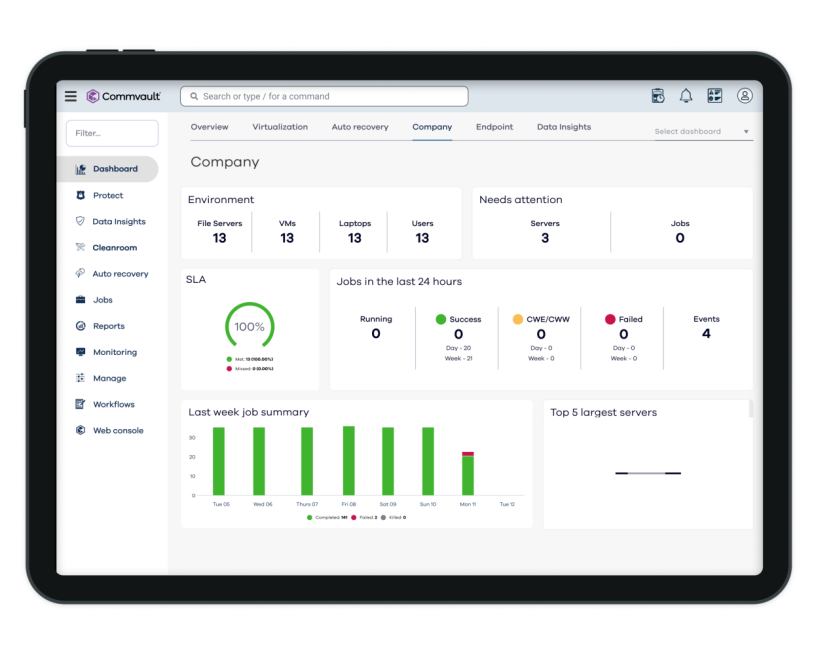Switch to the Virtualization tab

point(280,127)
